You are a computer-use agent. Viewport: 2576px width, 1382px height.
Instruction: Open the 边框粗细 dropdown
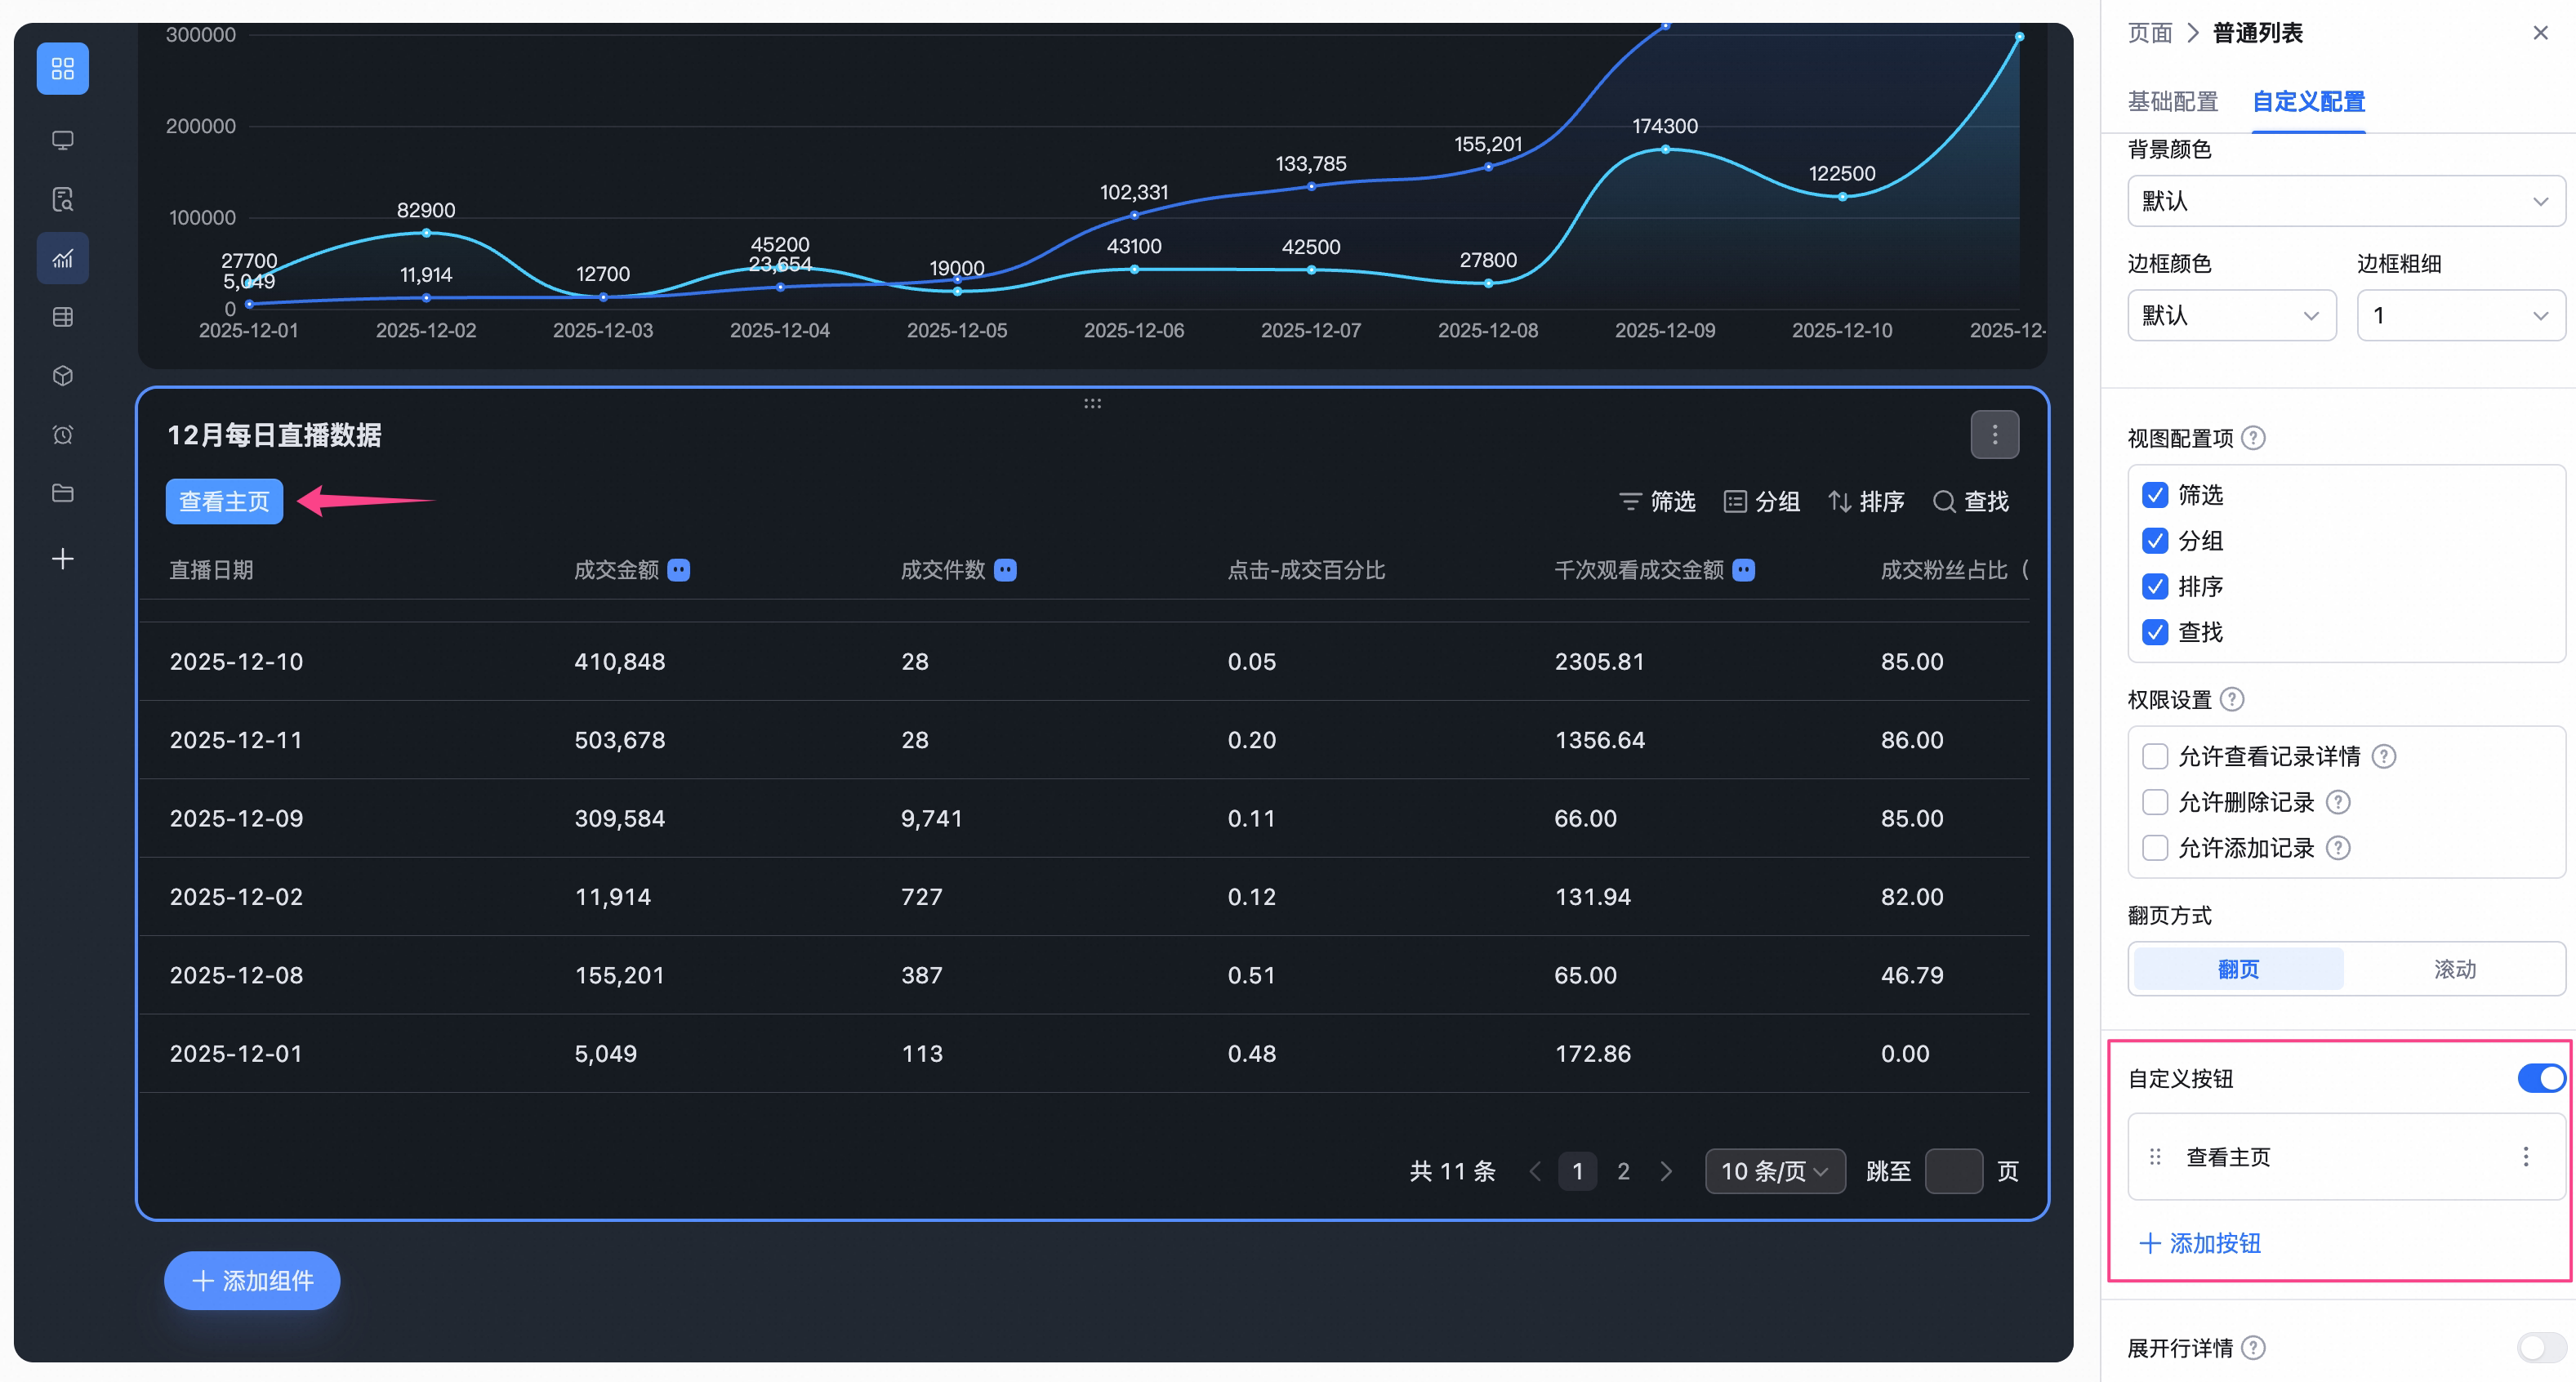click(2460, 316)
